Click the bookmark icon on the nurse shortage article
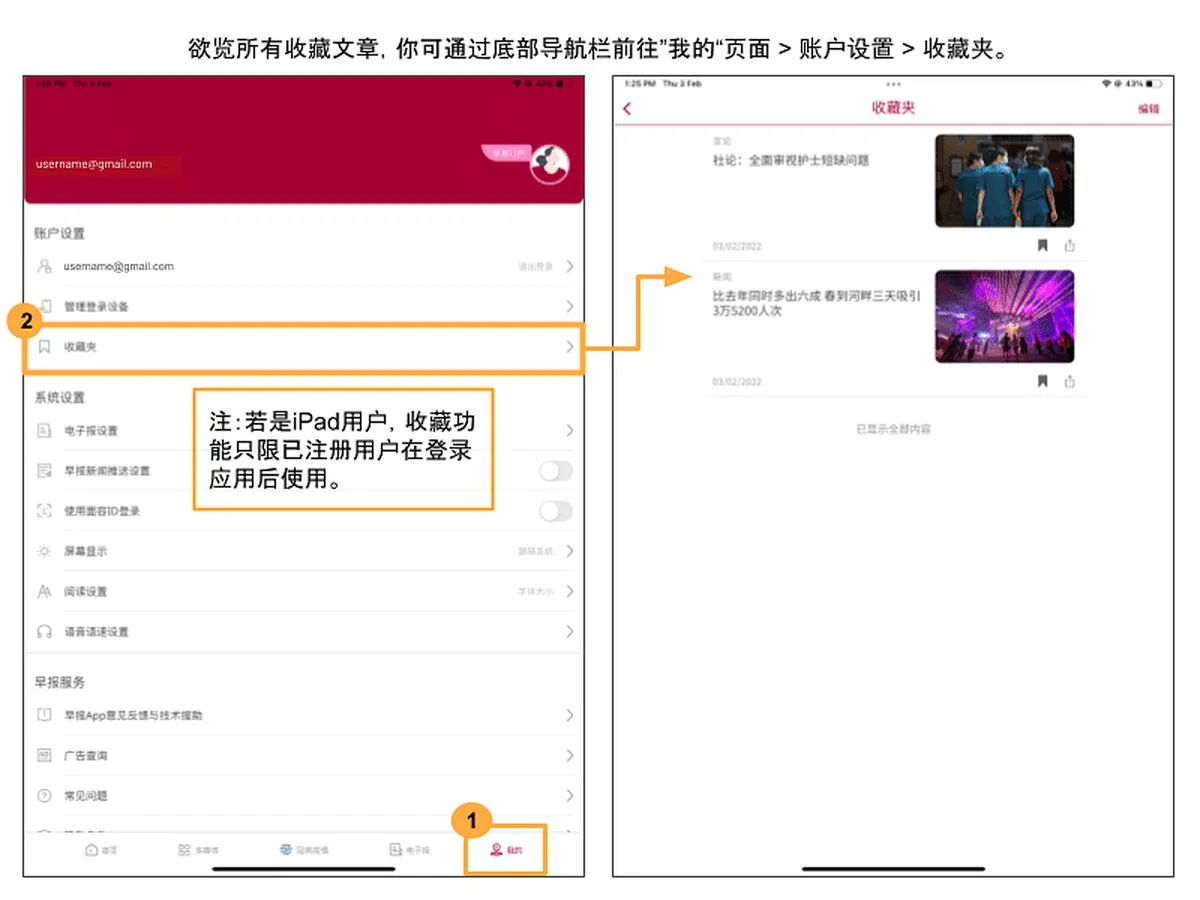 (x=1042, y=246)
